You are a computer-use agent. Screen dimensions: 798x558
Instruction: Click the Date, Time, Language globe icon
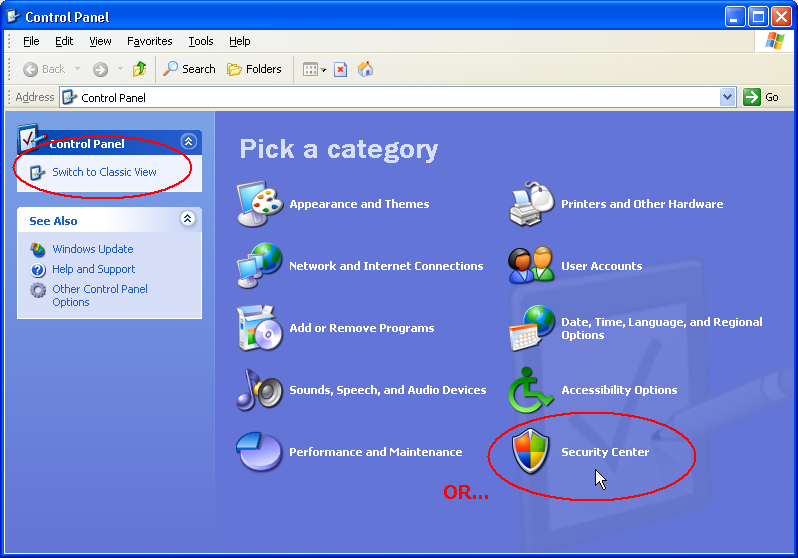[532, 328]
